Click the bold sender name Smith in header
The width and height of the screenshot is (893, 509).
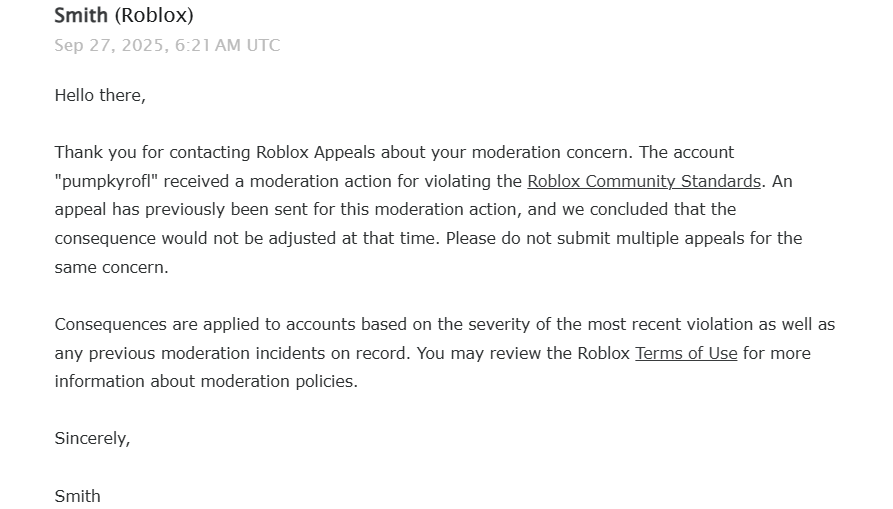click(x=81, y=15)
